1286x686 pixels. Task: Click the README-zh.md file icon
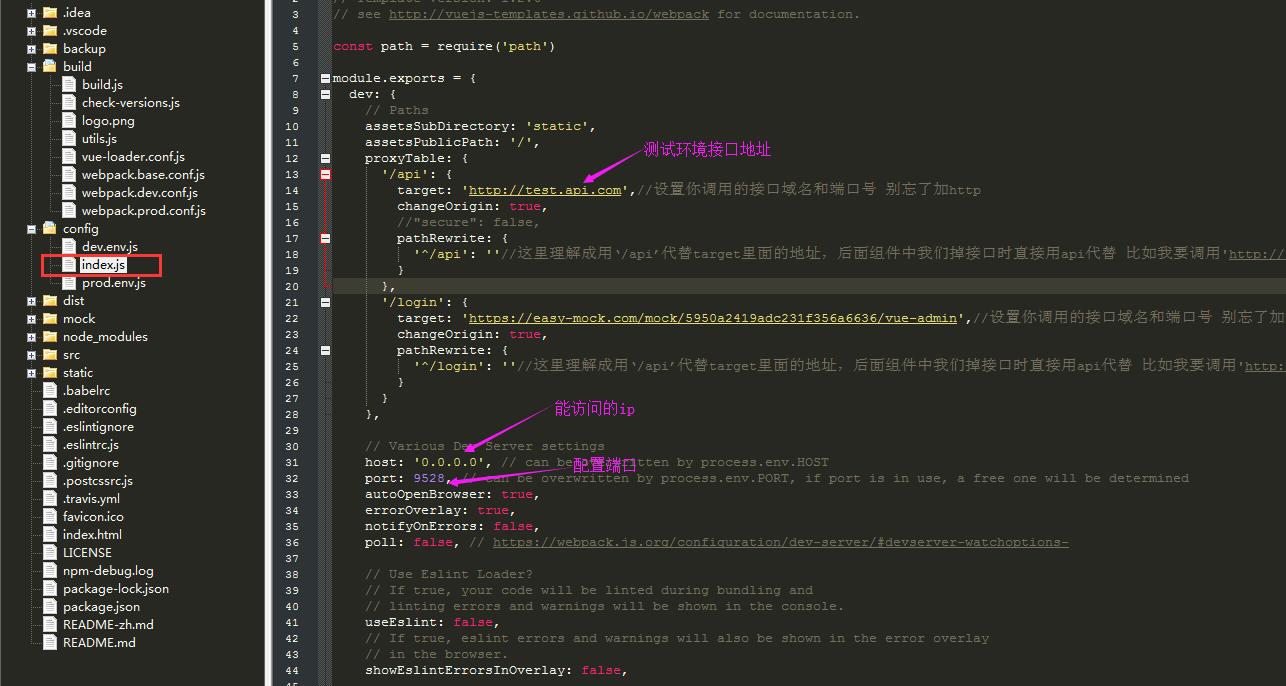pyautogui.click(x=49, y=624)
